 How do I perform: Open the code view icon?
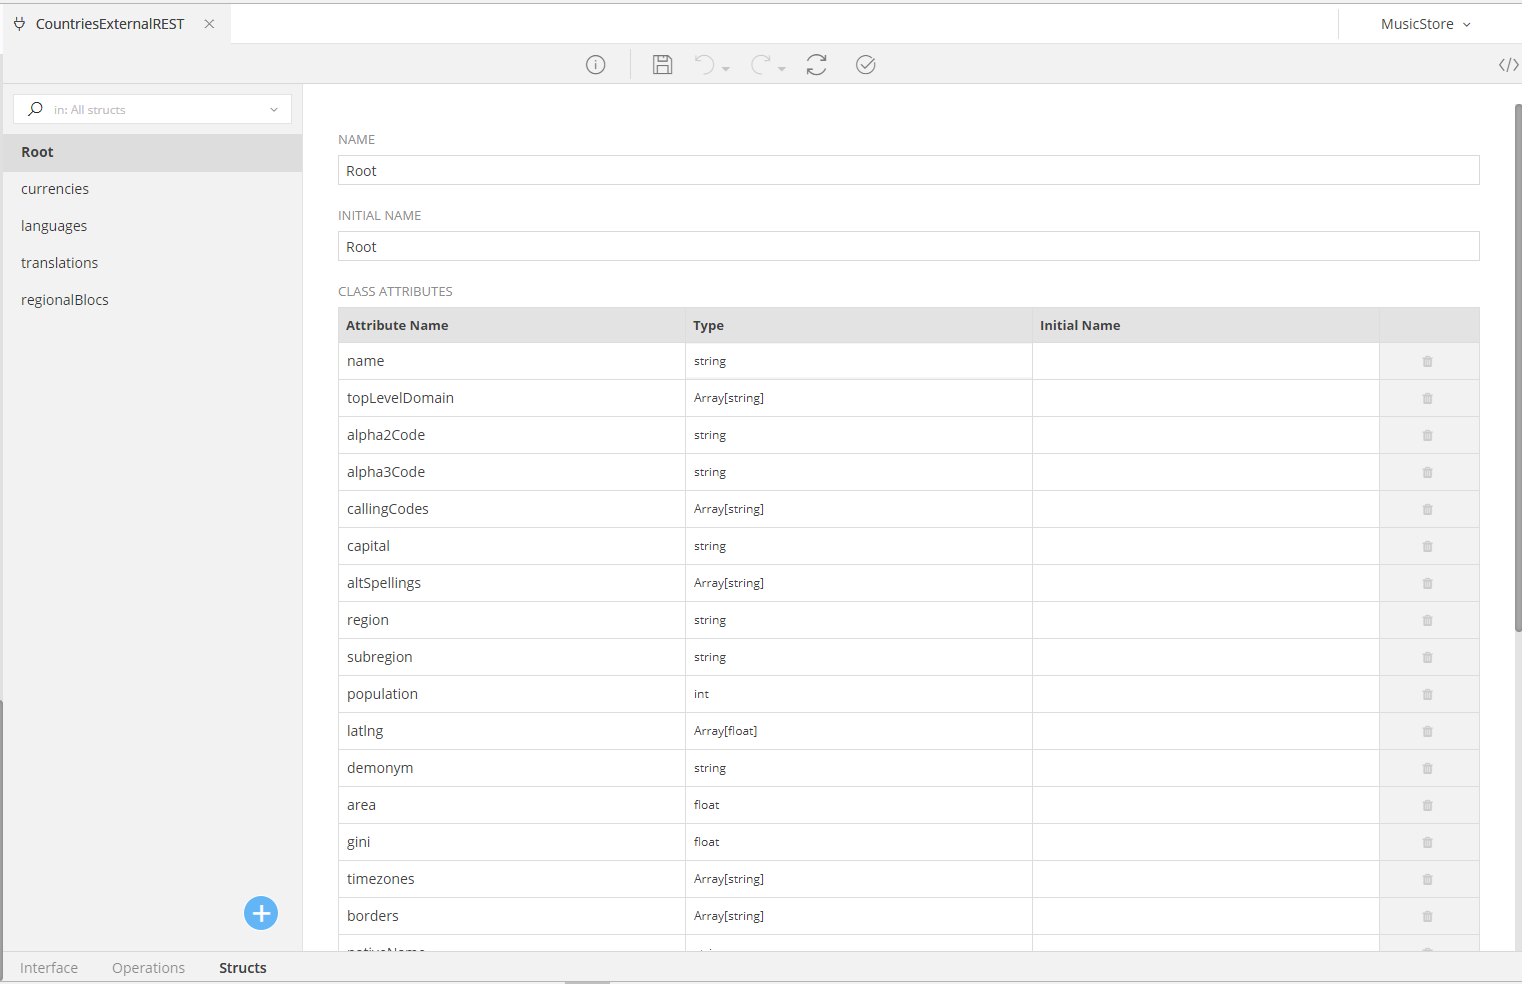tap(1508, 65)
